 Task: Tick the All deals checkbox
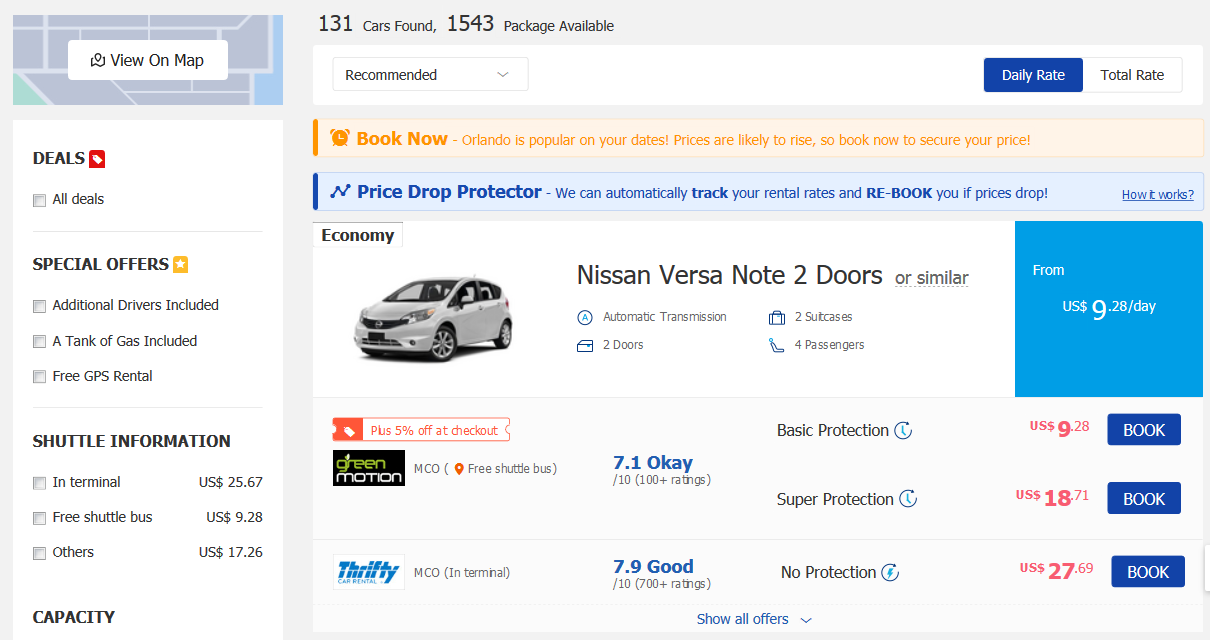tap(40, 200)
